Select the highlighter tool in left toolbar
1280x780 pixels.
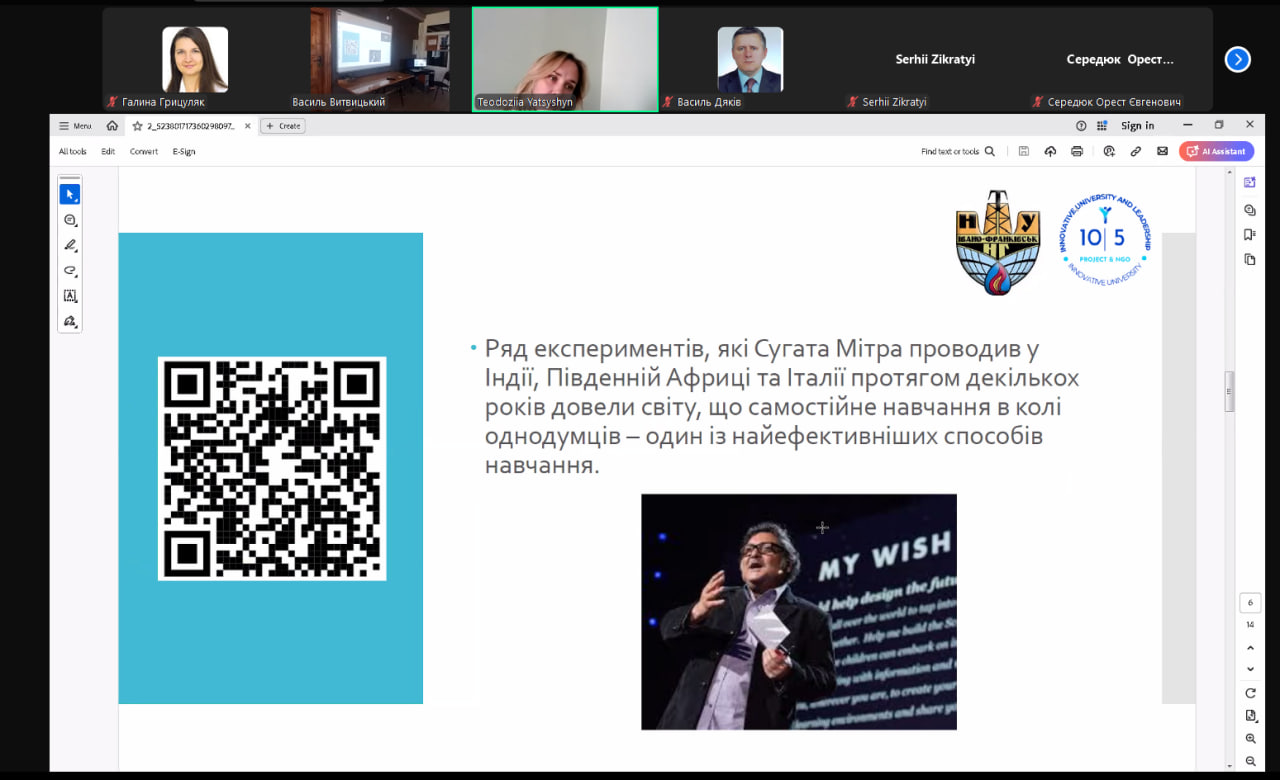(70, 245)
